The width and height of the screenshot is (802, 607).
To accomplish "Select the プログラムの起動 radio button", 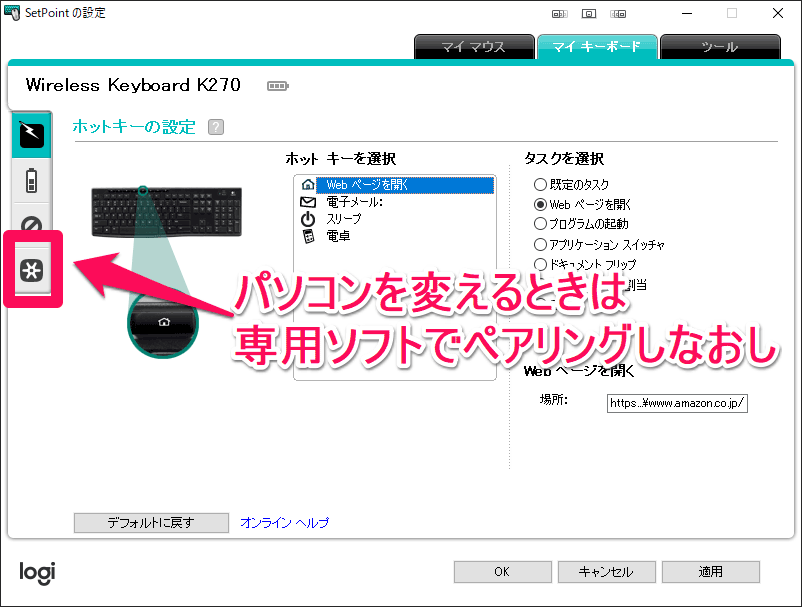I will pos(541,224).
